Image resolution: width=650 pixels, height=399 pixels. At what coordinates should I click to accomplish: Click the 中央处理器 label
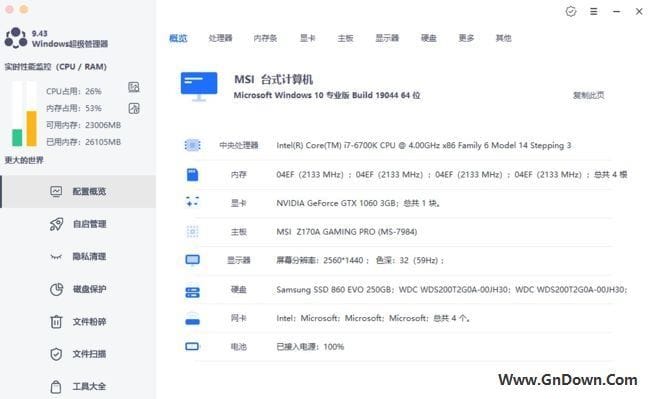point(239,145)
